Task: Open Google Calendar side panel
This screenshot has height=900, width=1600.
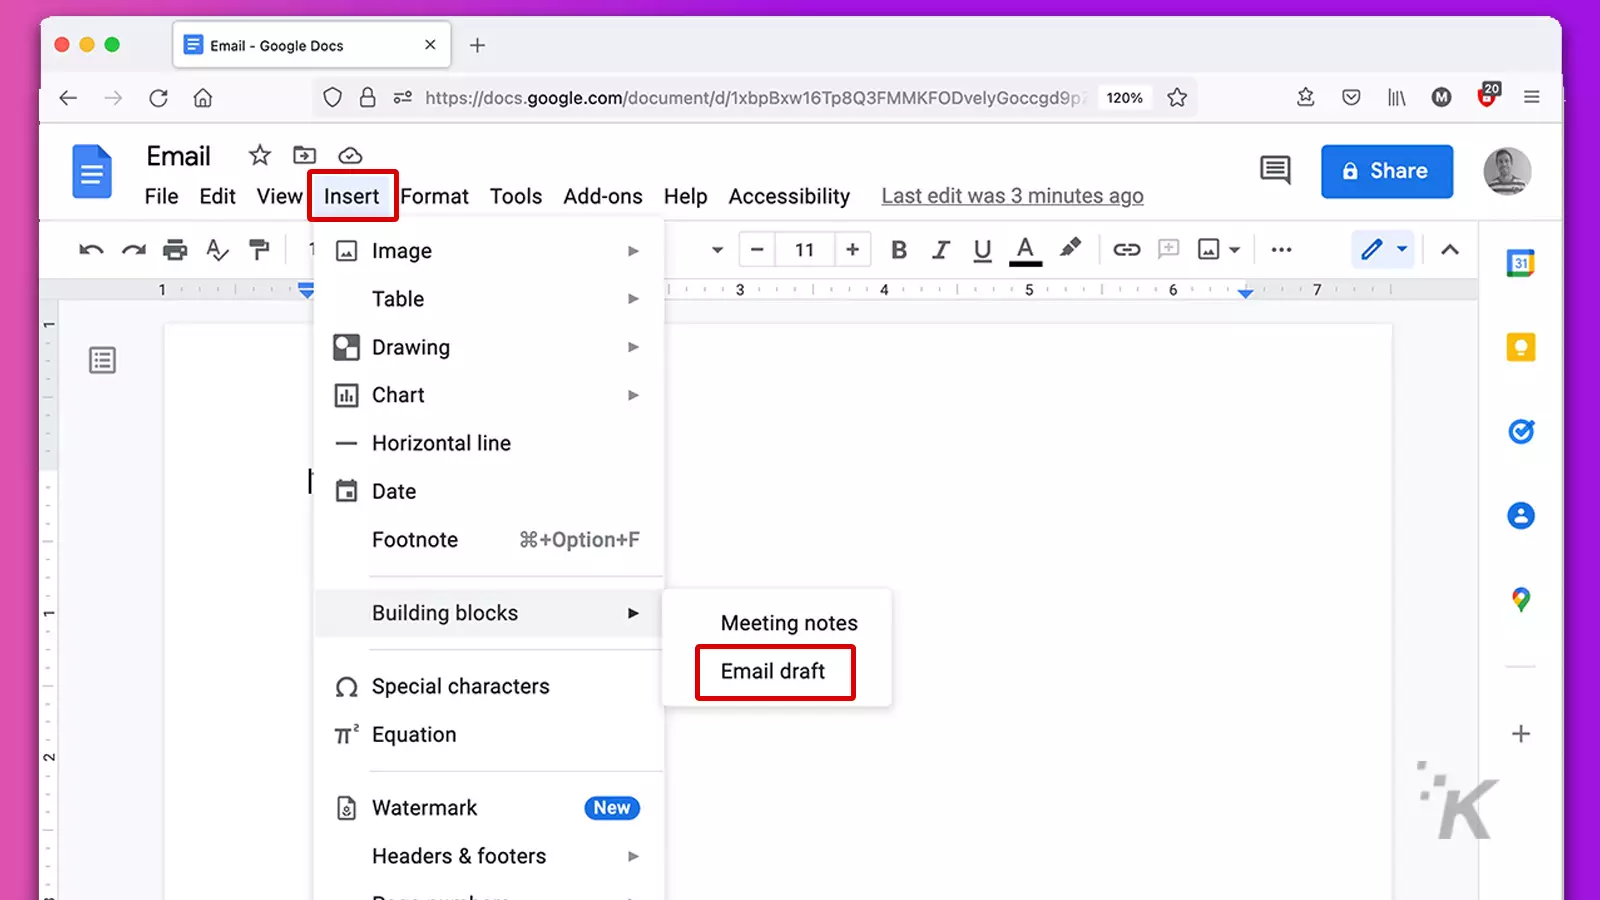Action: pos(1521,263)
